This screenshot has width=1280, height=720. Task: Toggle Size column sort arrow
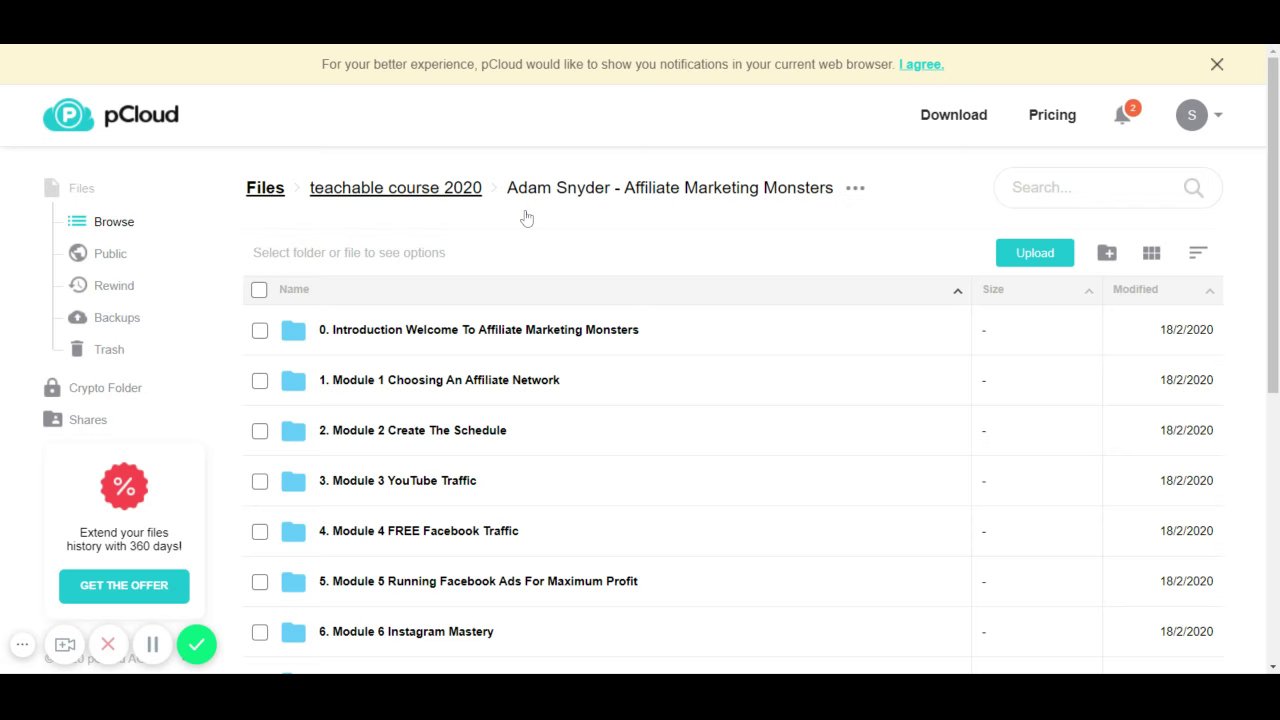(x=1089, y=291)
